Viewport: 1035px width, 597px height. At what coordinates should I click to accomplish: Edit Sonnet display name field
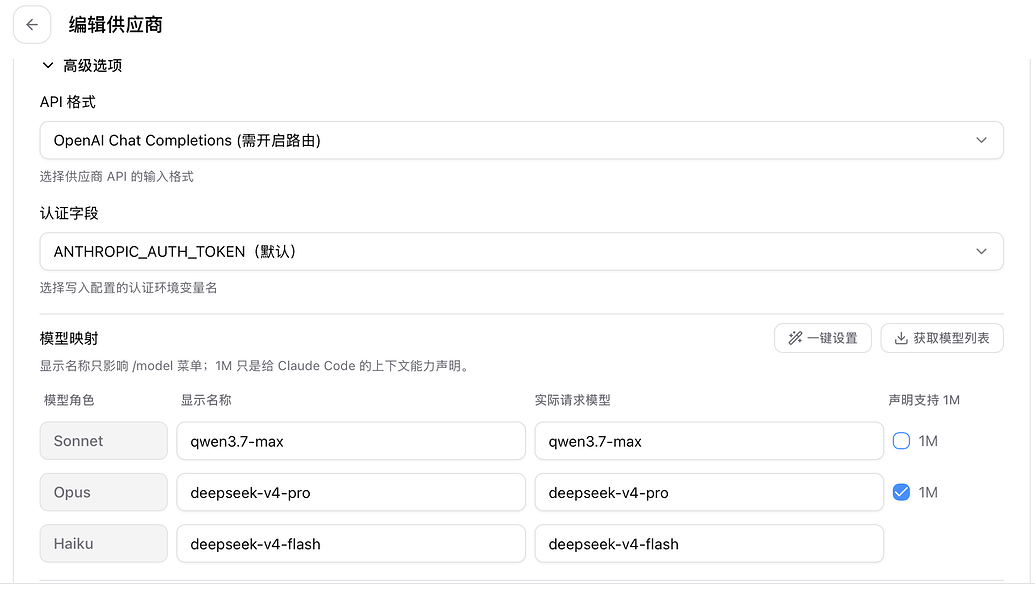(351, 441)
